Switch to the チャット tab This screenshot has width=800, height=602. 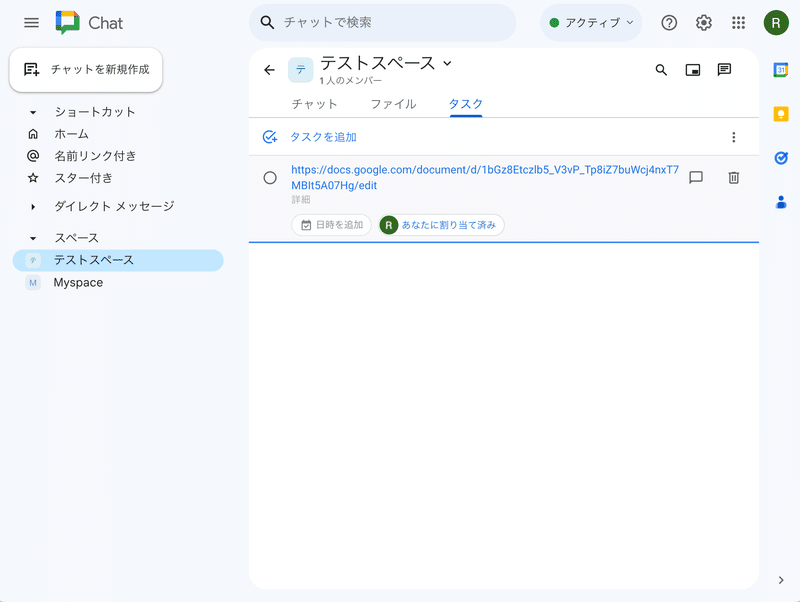point(314,104)
